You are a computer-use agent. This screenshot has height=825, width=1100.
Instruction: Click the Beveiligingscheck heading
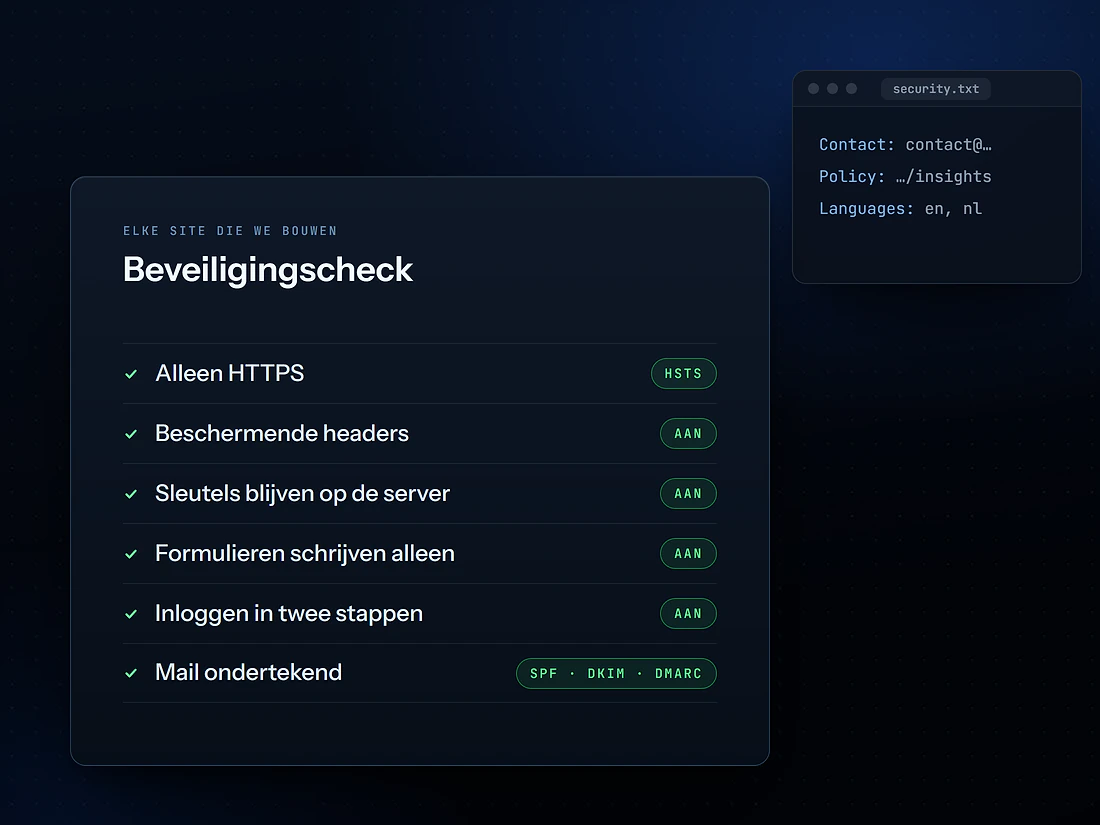[268, 270]
